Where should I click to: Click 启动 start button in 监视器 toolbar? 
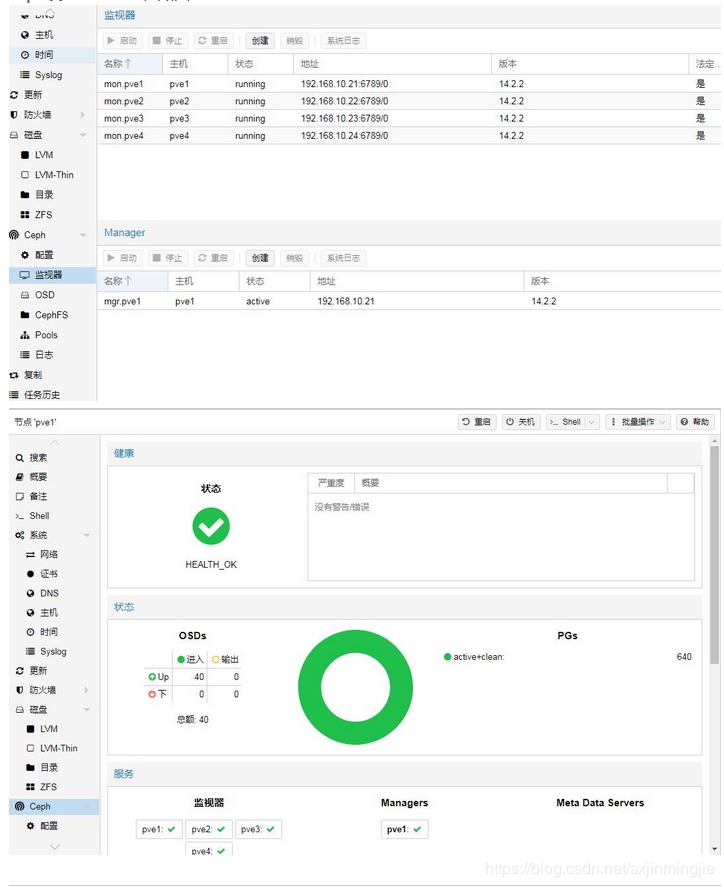pyautogui.click(x=122, y=41)
